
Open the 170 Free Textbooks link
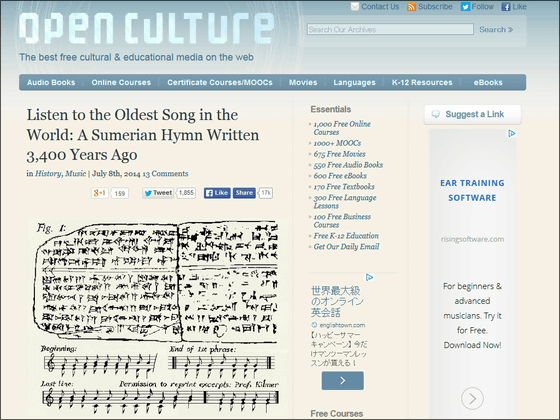(344, 187)
